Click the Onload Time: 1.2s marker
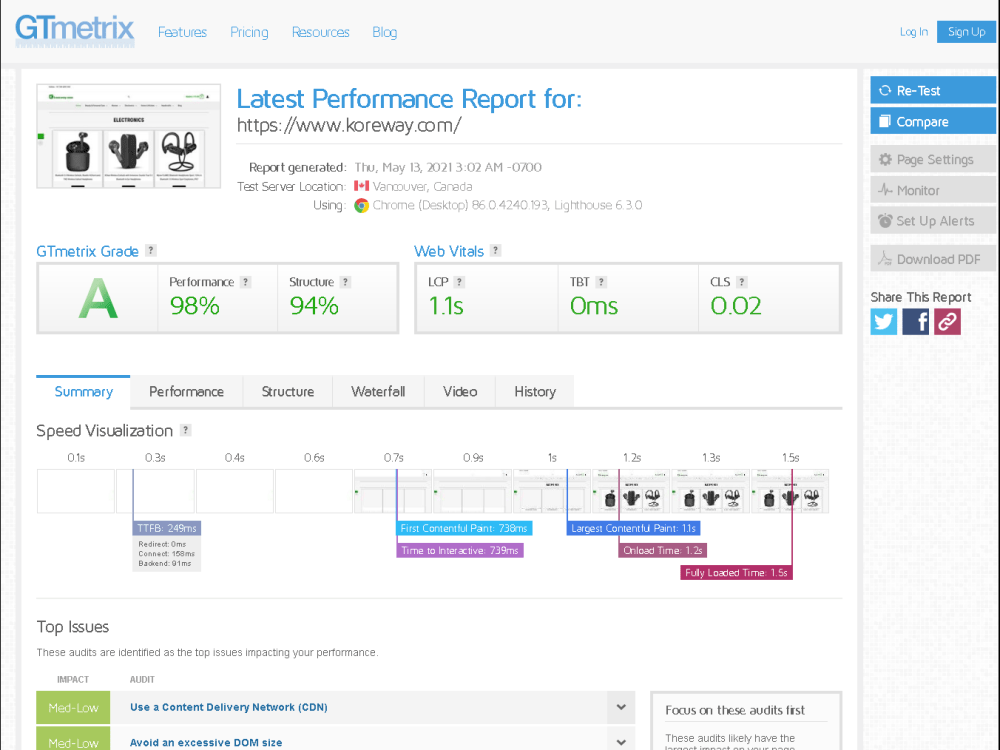Image resolution: width=1000 pixels, height=750 pixels. (x=663, y=550)
